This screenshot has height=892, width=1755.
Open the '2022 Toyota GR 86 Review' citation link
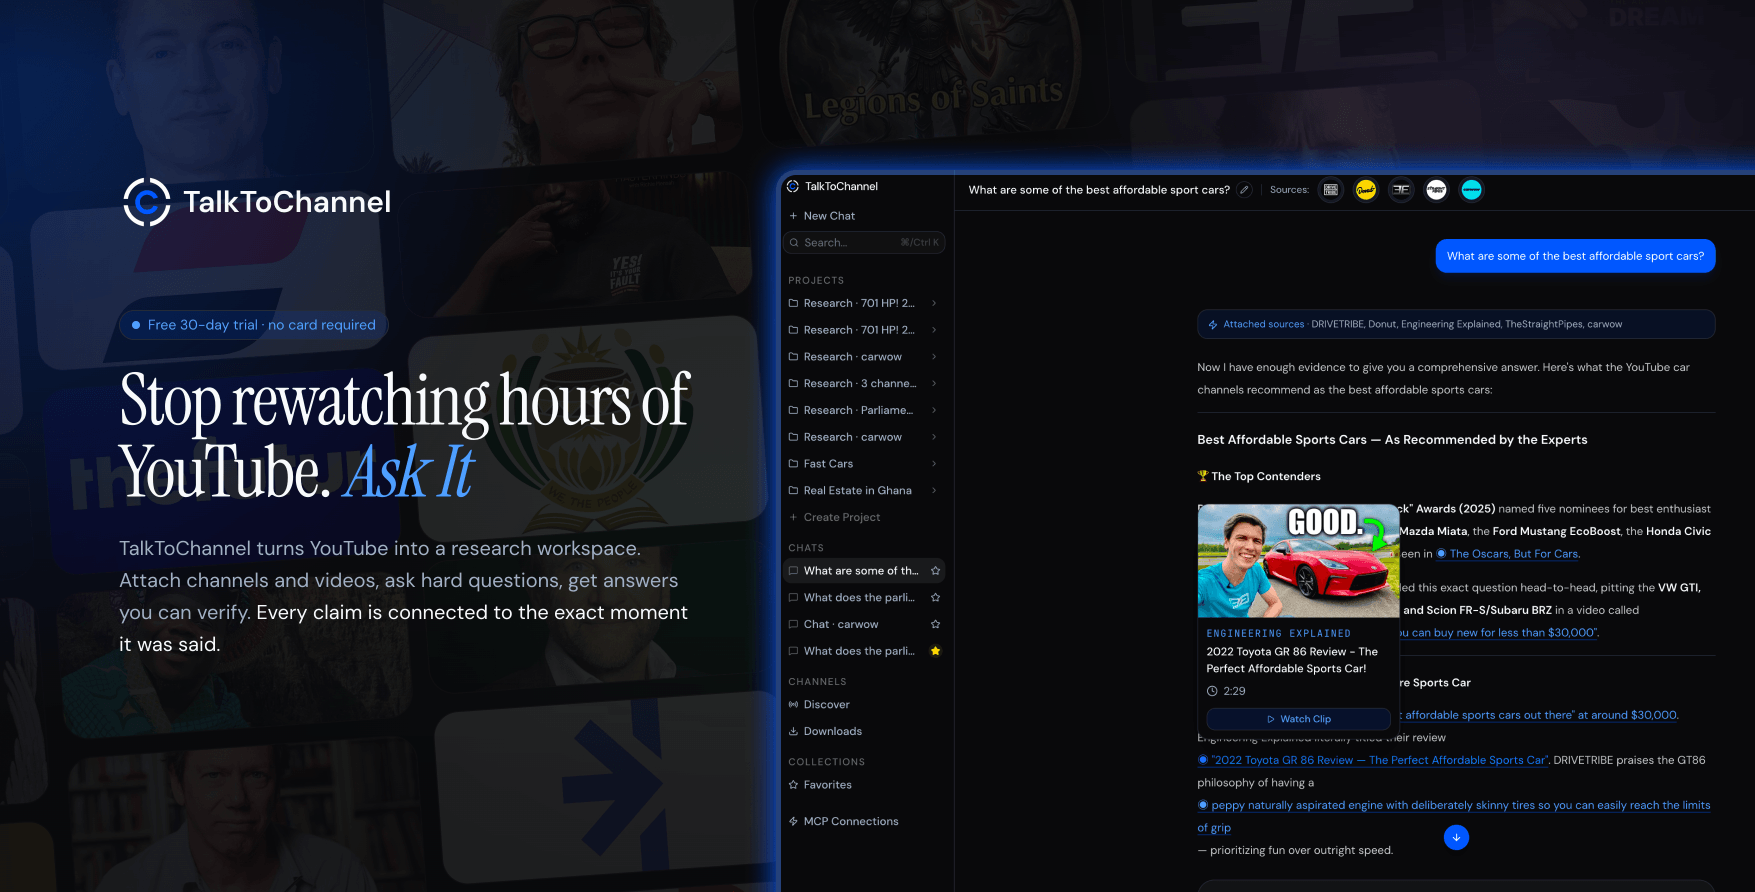click(1372, 760)
